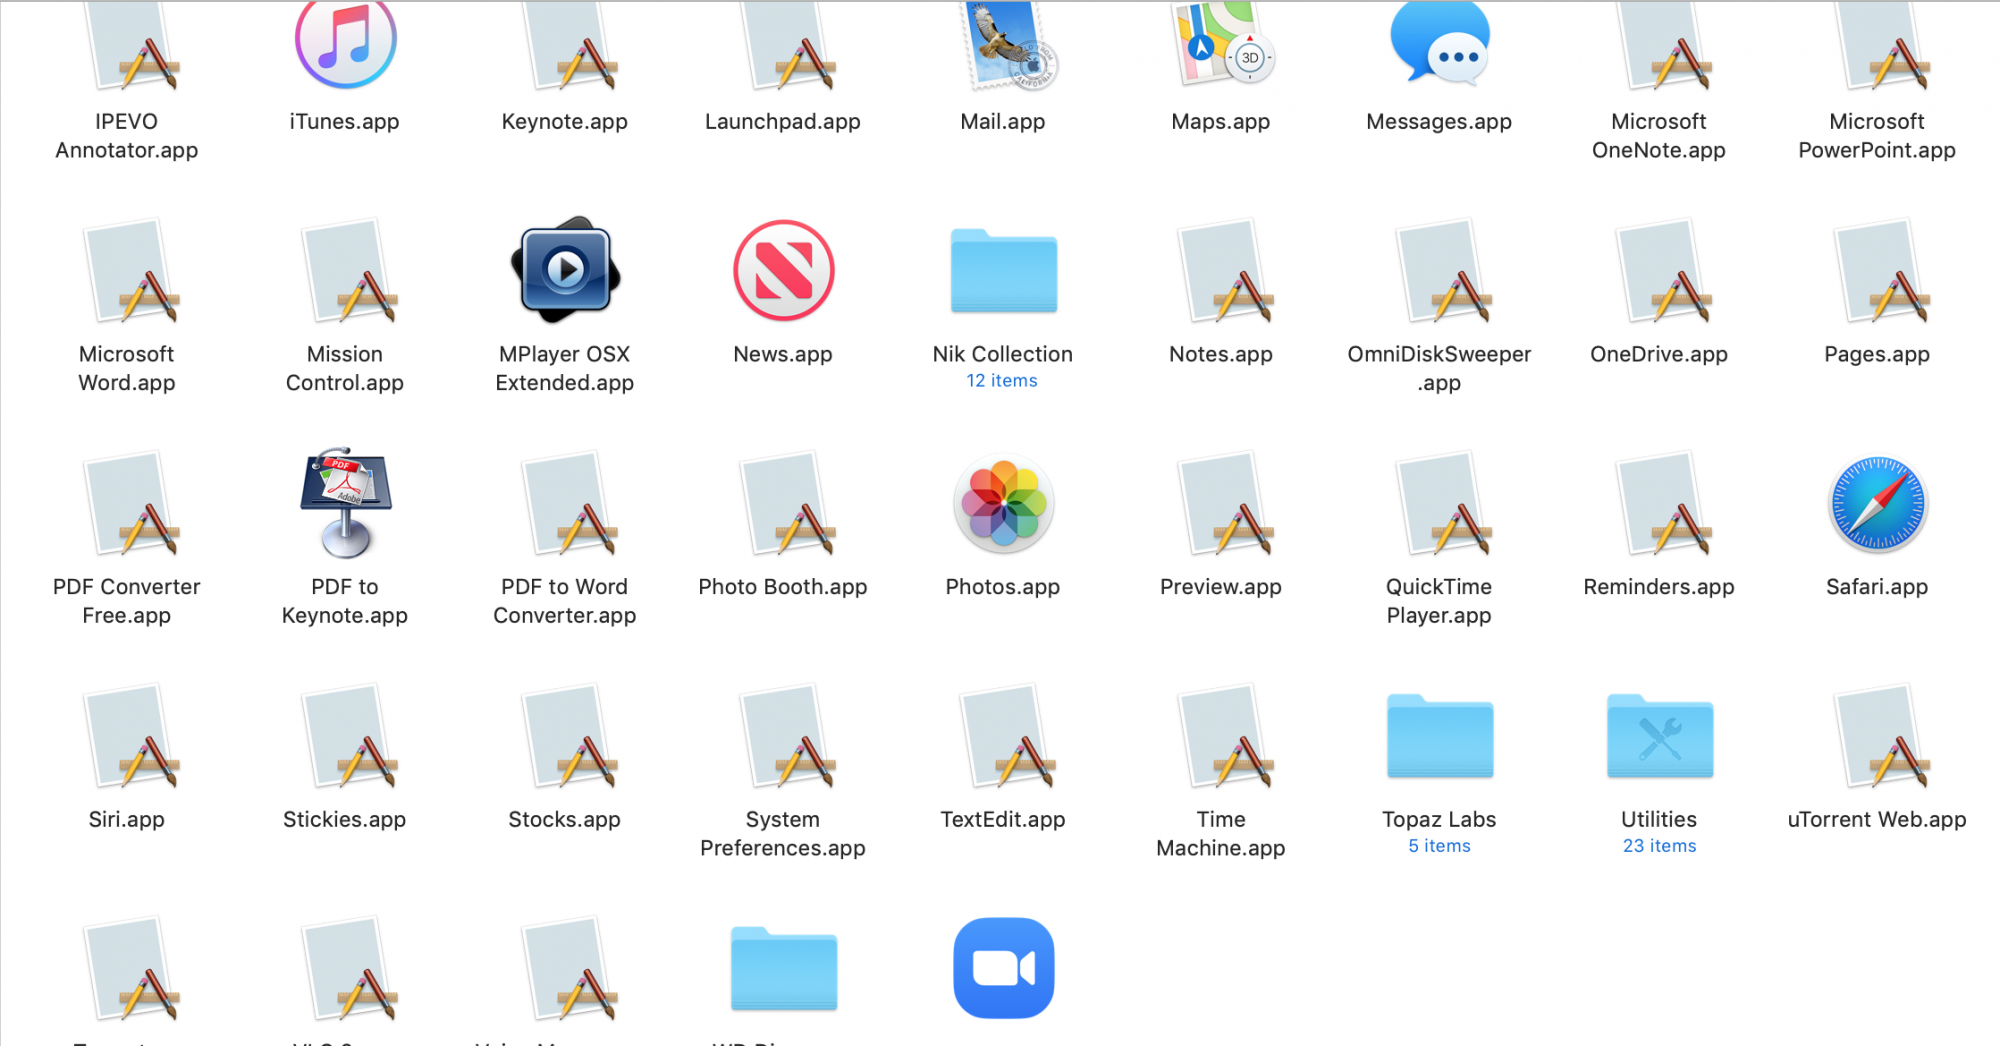Click the 'Launchpad.app' label
This screenshot has width=2000, height=1046.
(x=783, y=121)
